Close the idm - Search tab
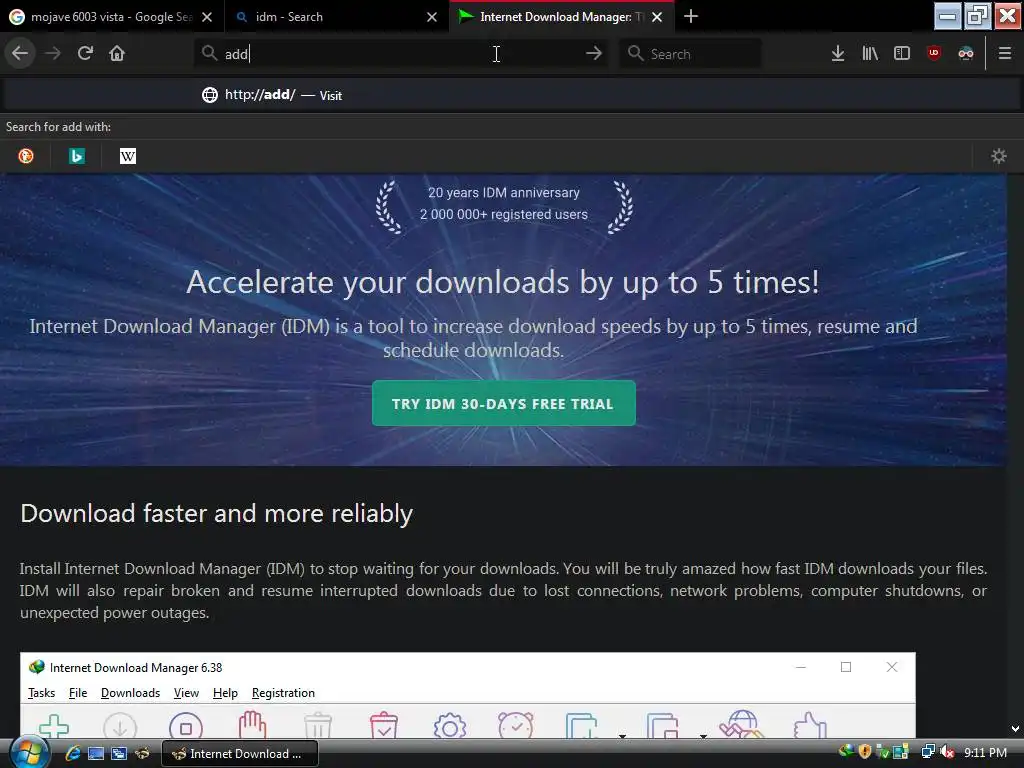 click(x=432, y=17)
